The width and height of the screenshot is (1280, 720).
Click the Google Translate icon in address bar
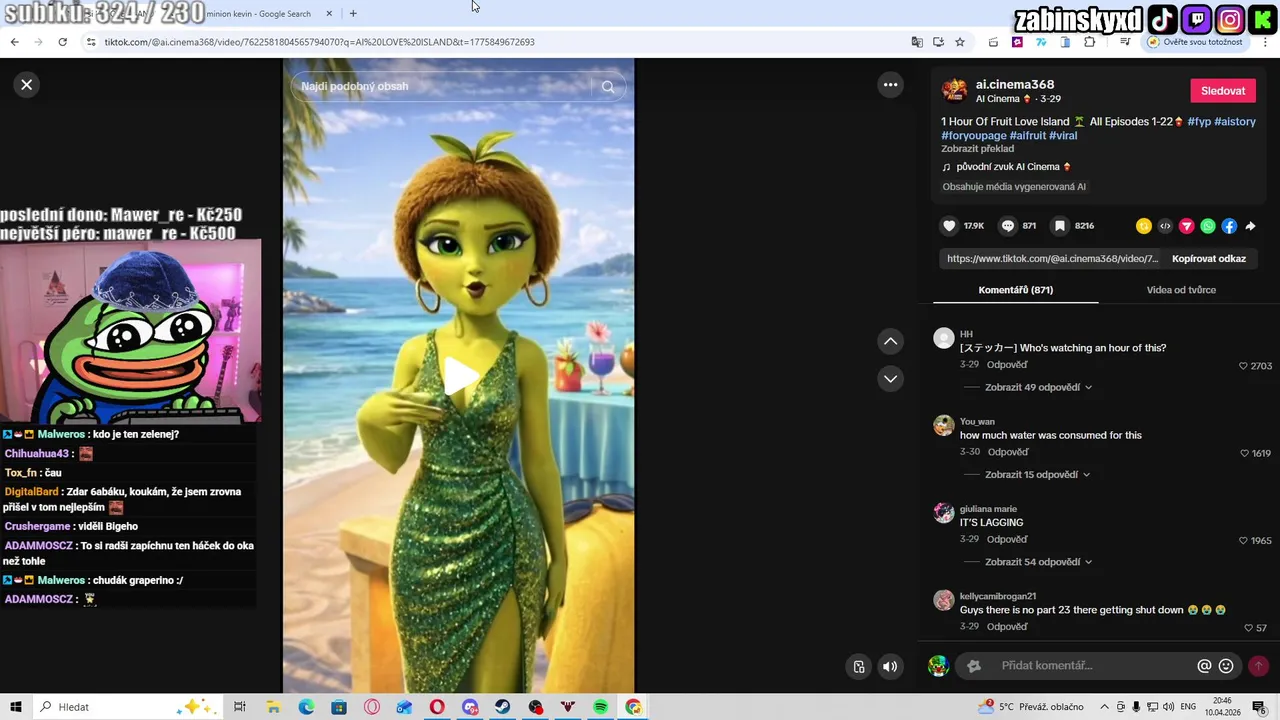(917, 42)
